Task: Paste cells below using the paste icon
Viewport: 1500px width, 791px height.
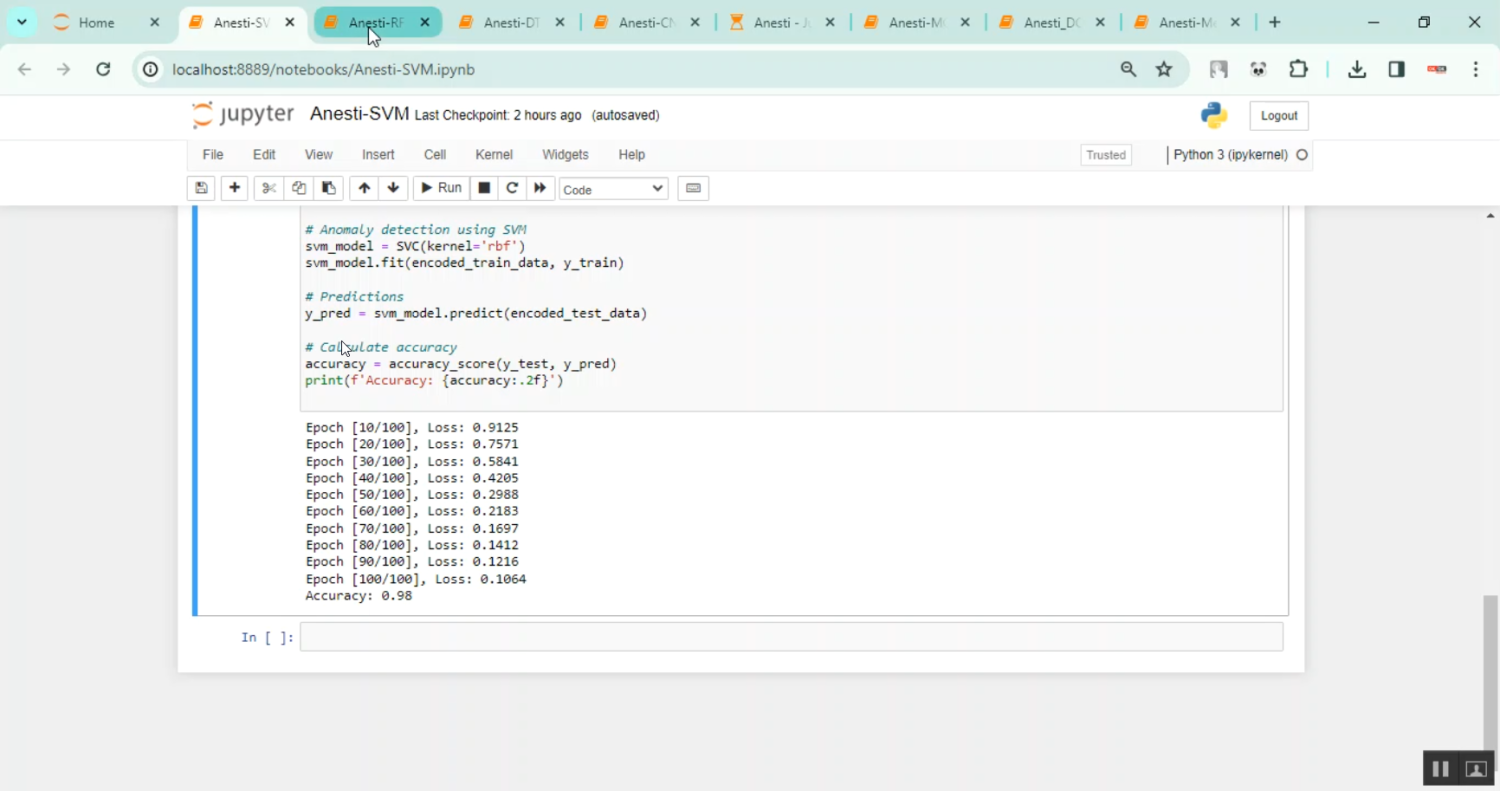Action: point(328,188)
